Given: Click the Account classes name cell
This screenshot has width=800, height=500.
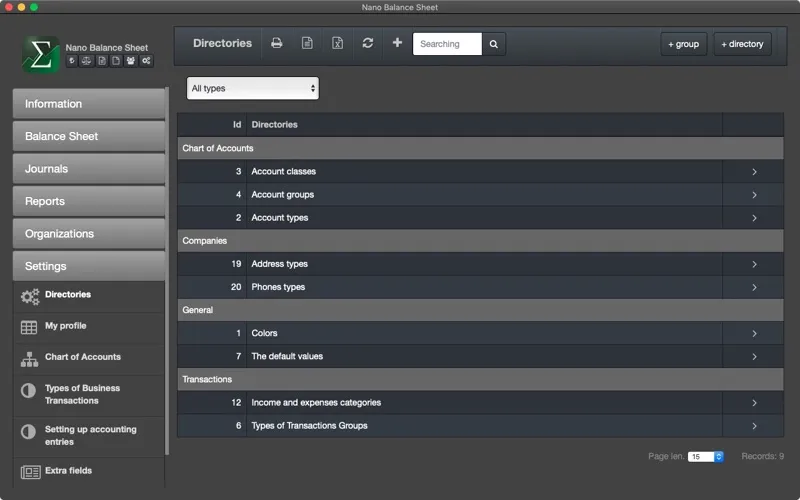Looking at the screenshot, I should [484, 171].
